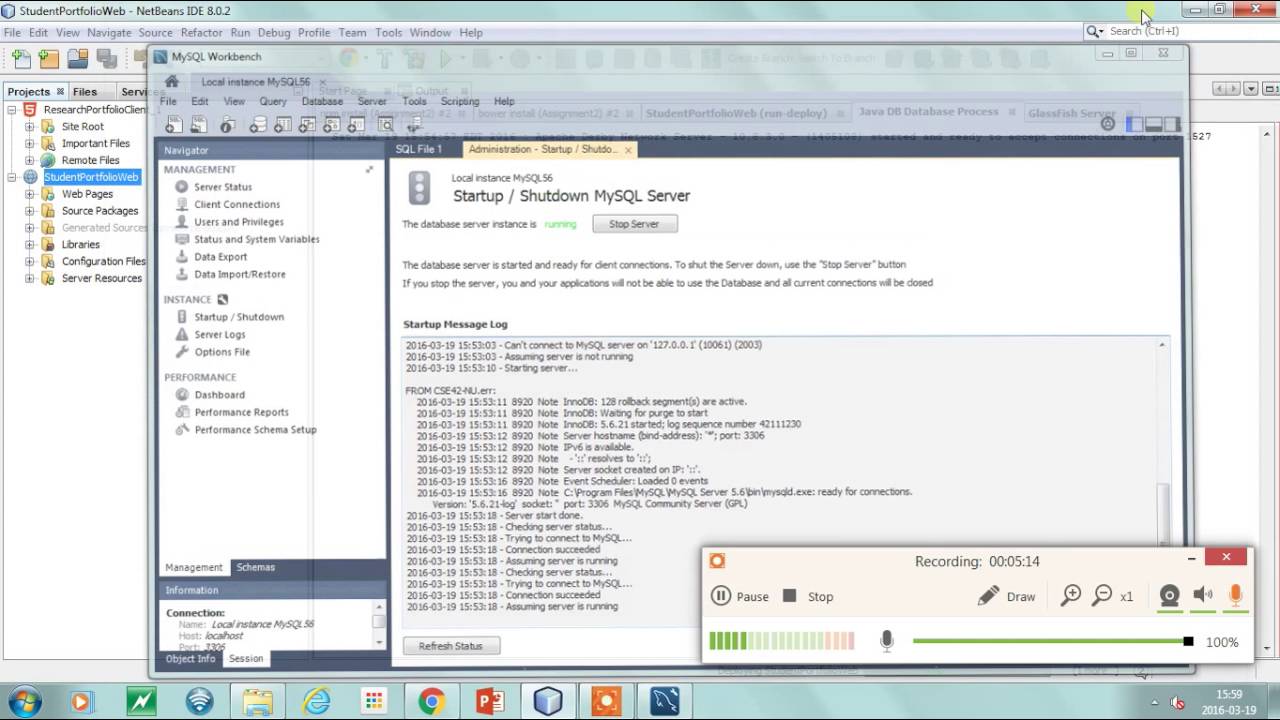The width and height of the screenshot is (1280, 720).
Task: Collapse the StudentPortfolioWeb project node
Action: coord(13,177)
